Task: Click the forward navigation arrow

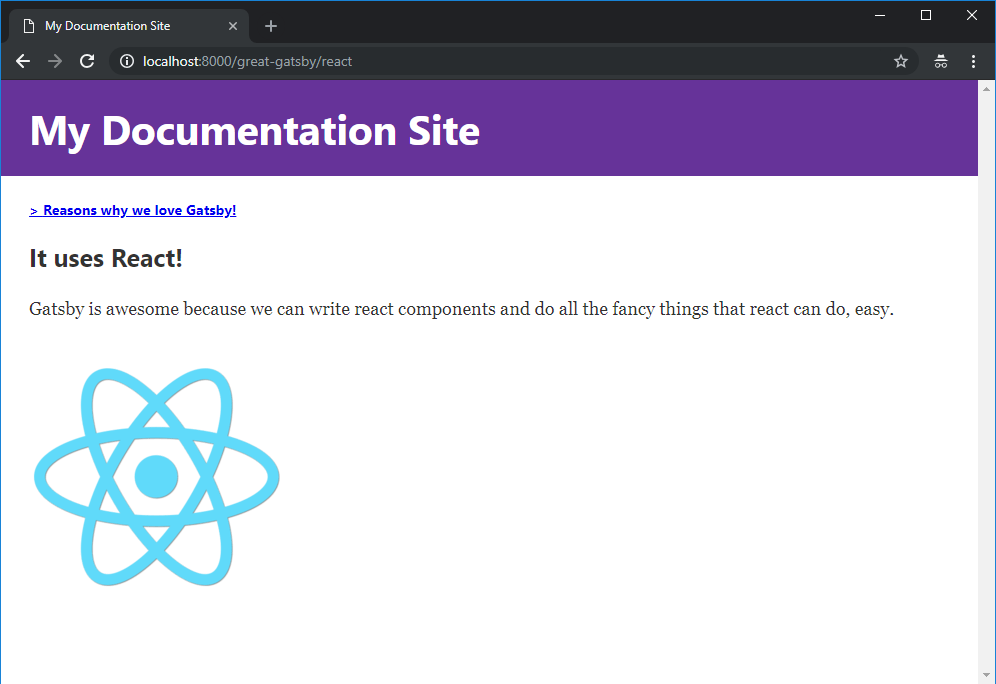Action: 54,61
